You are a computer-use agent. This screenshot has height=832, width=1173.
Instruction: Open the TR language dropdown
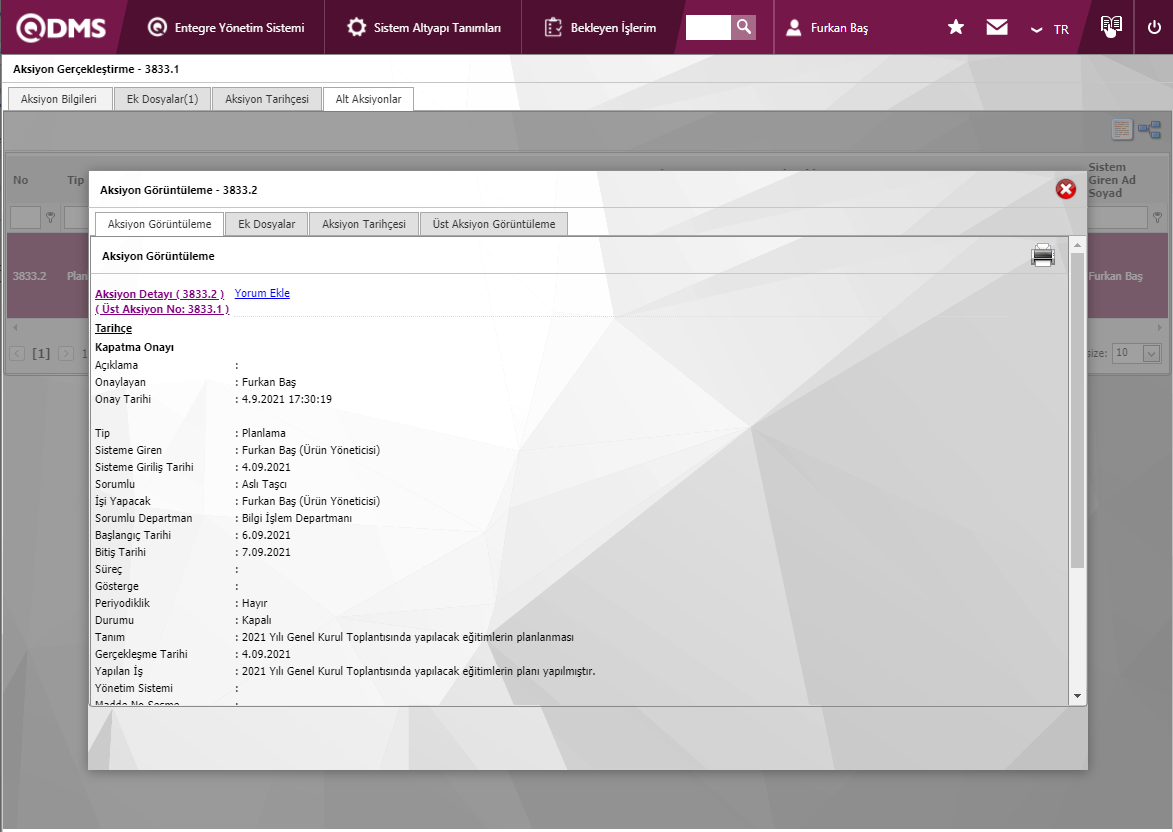(x=1050, y=29)
